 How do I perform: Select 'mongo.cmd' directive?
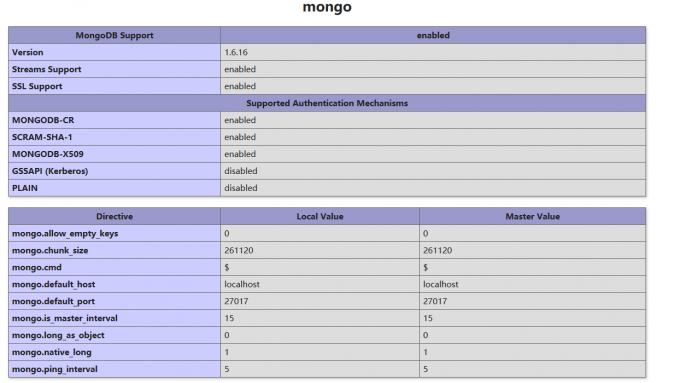pyautogui.click(x=37, y=267)
